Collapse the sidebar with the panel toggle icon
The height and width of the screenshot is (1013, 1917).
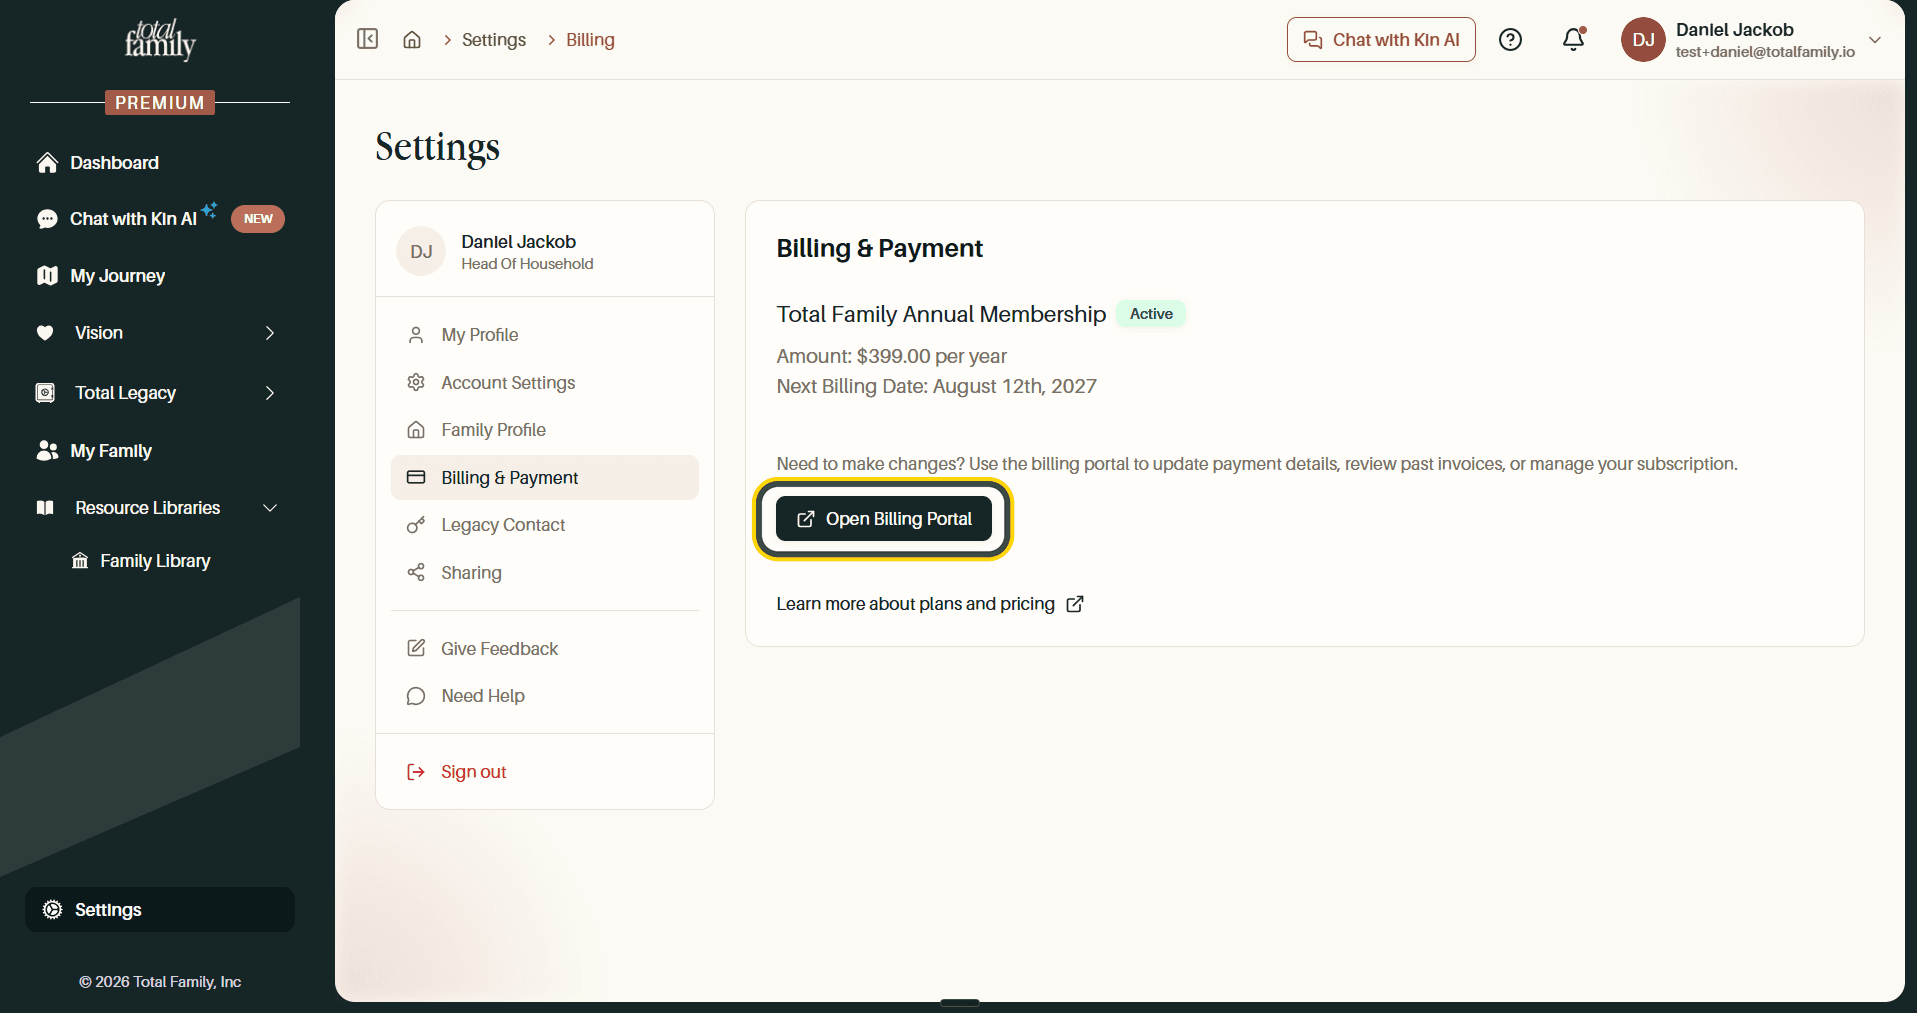(367, 39)
